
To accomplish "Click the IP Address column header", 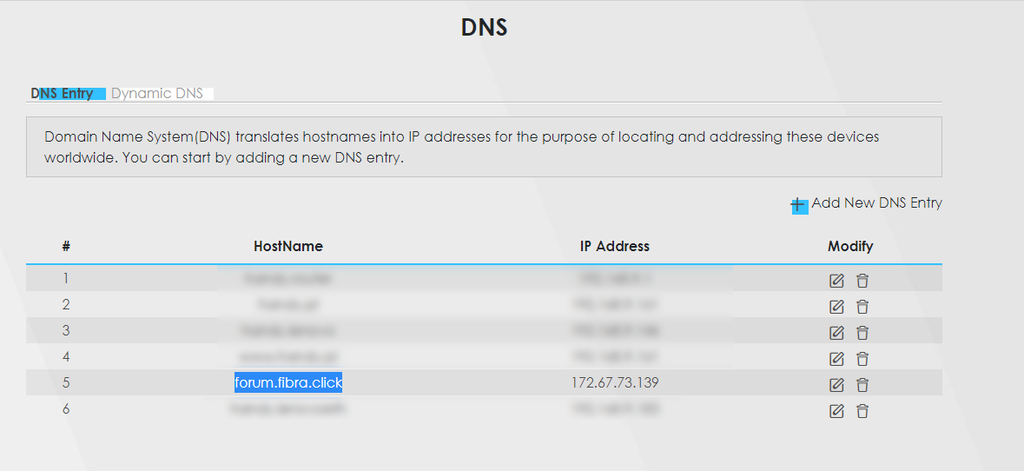I will (614, 246).
